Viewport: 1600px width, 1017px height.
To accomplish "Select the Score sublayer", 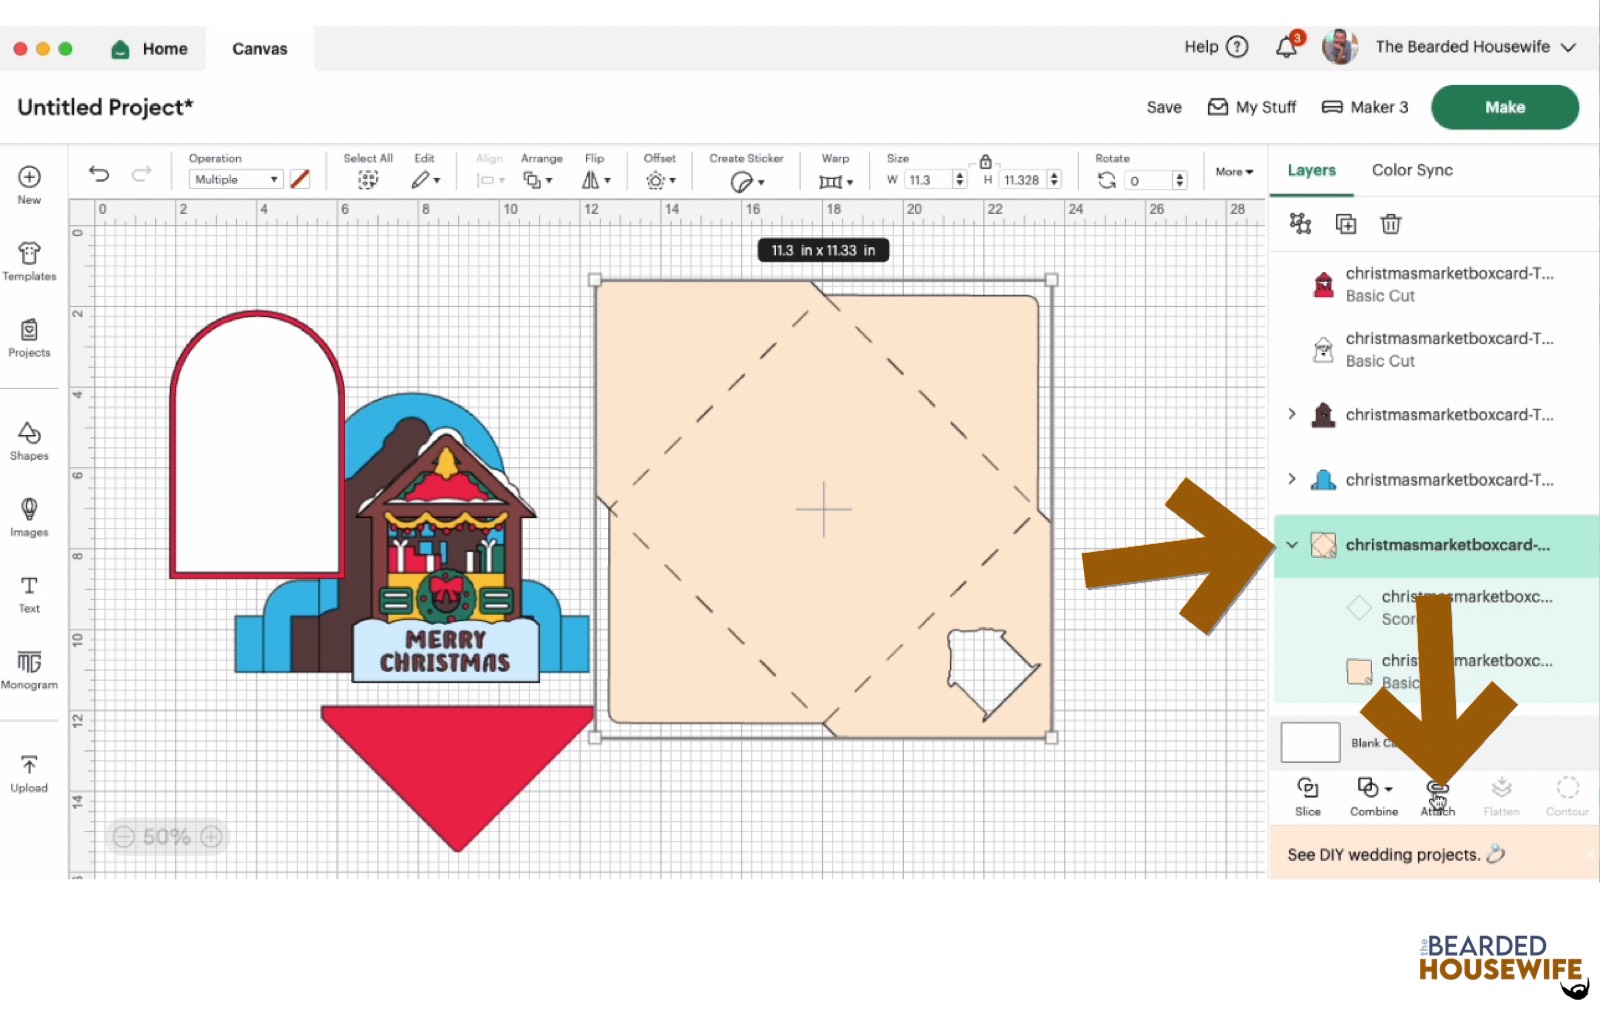I will 1435,607.
